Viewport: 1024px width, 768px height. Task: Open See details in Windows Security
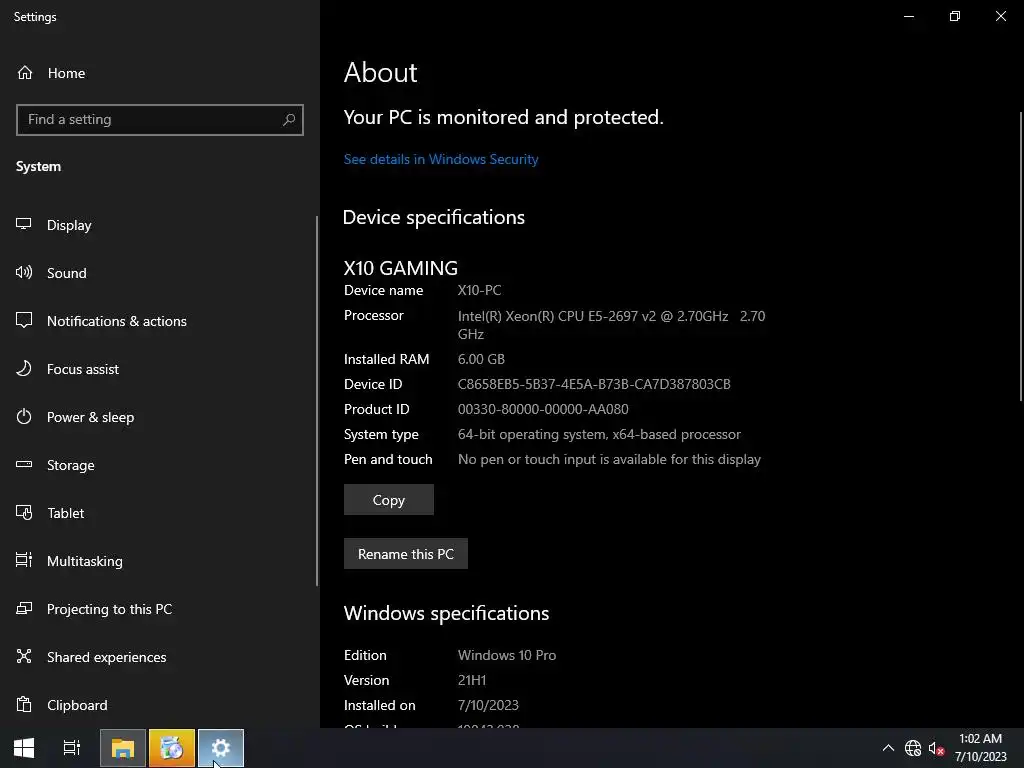click(x=441, y=159)
